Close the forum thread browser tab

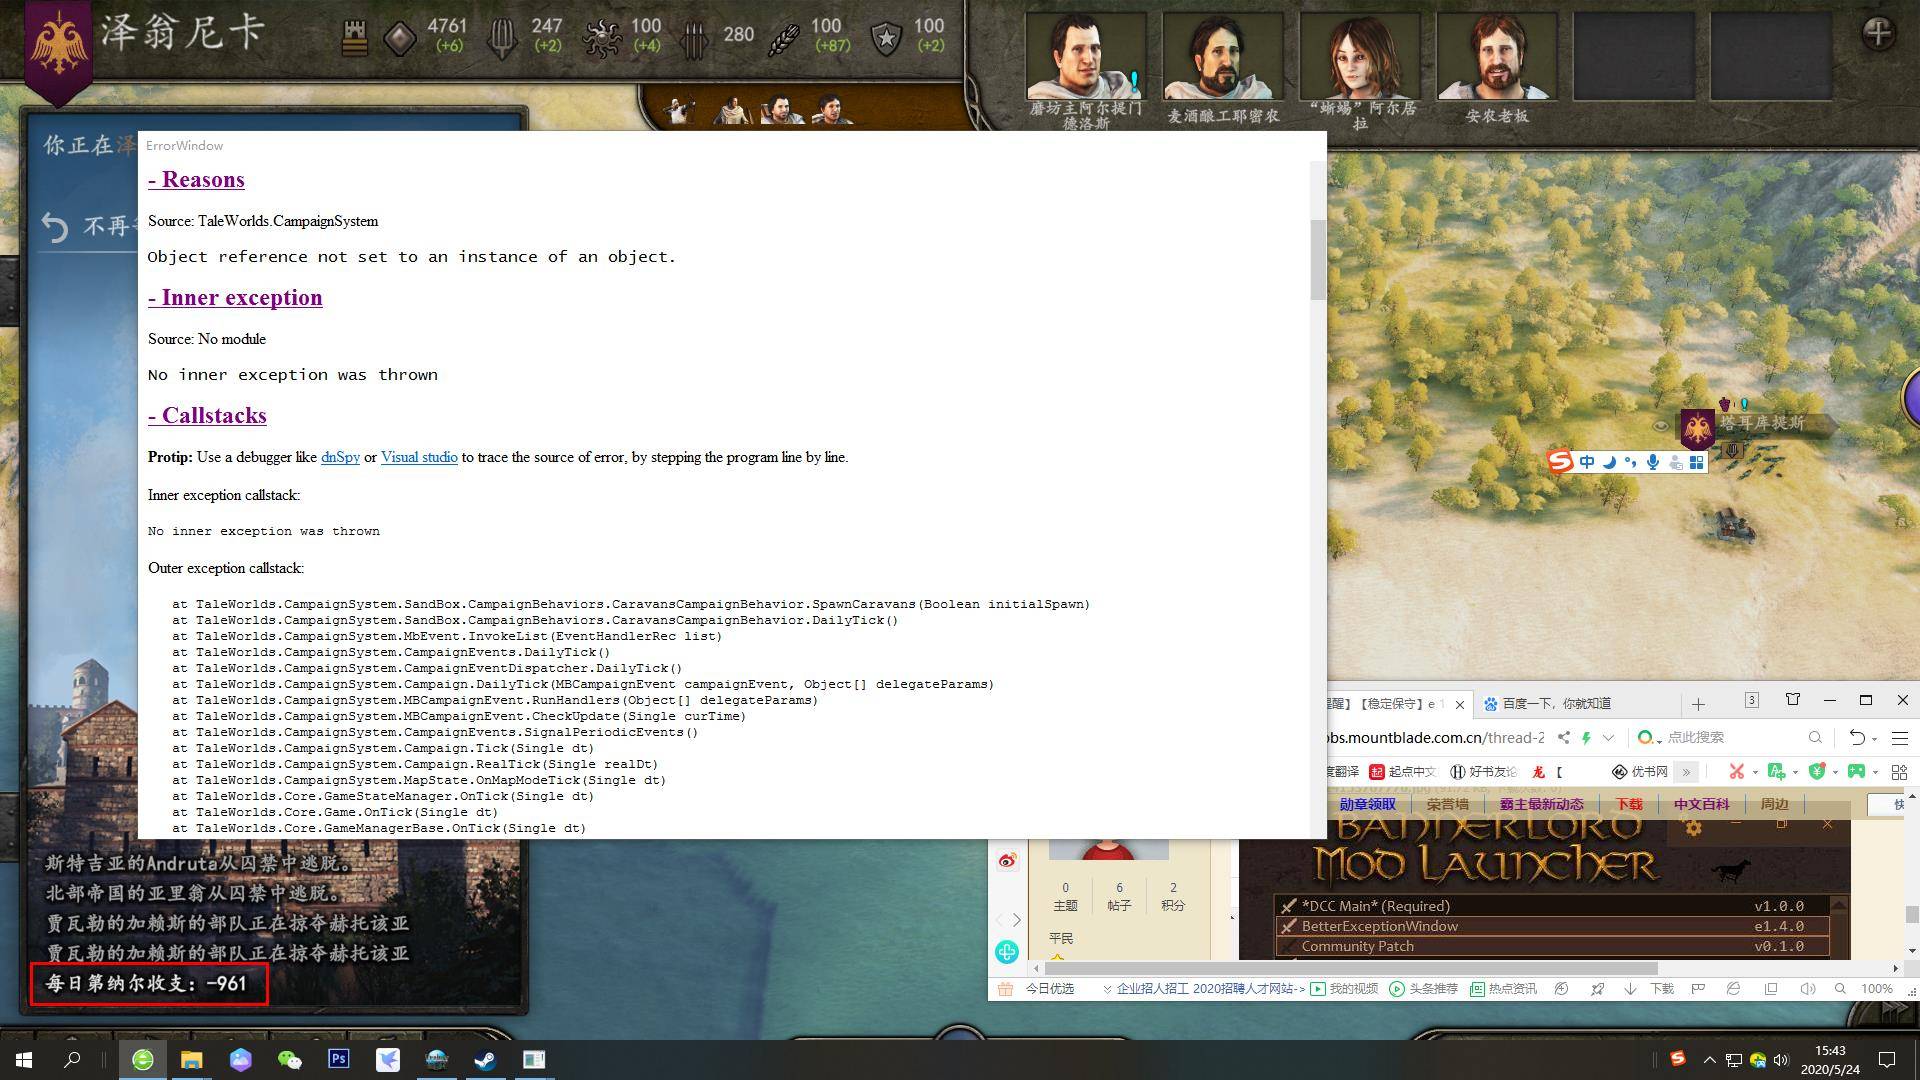point(1459,704)
